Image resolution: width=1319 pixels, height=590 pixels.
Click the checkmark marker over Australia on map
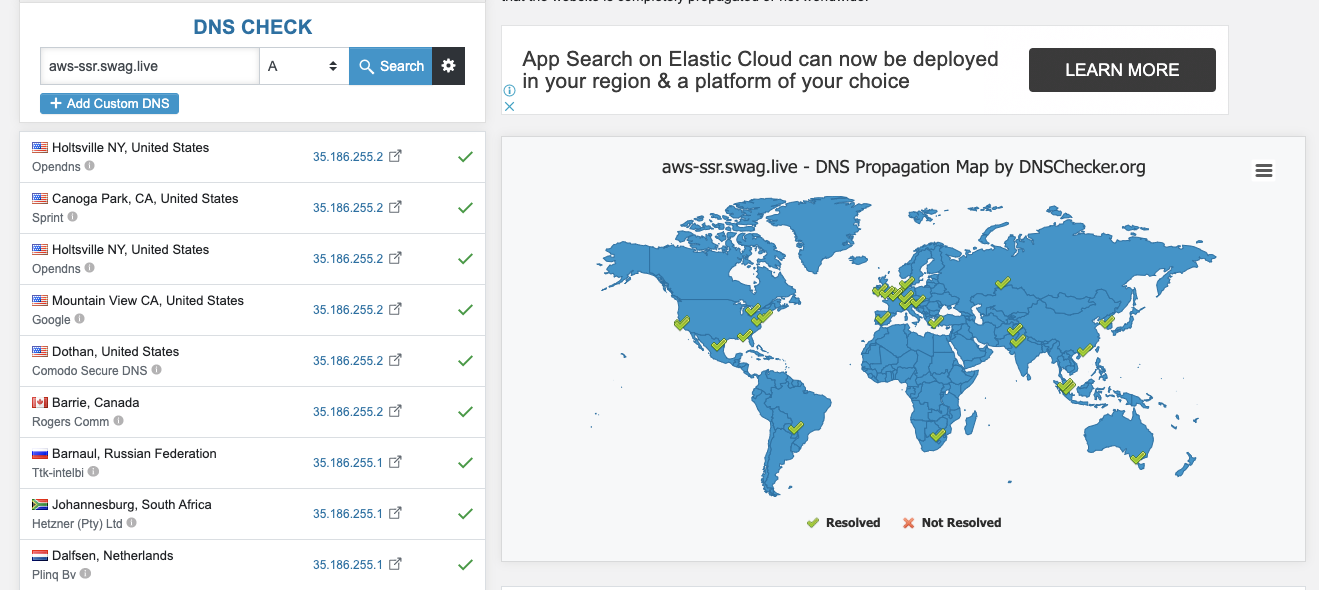(x=1137, y=458)
